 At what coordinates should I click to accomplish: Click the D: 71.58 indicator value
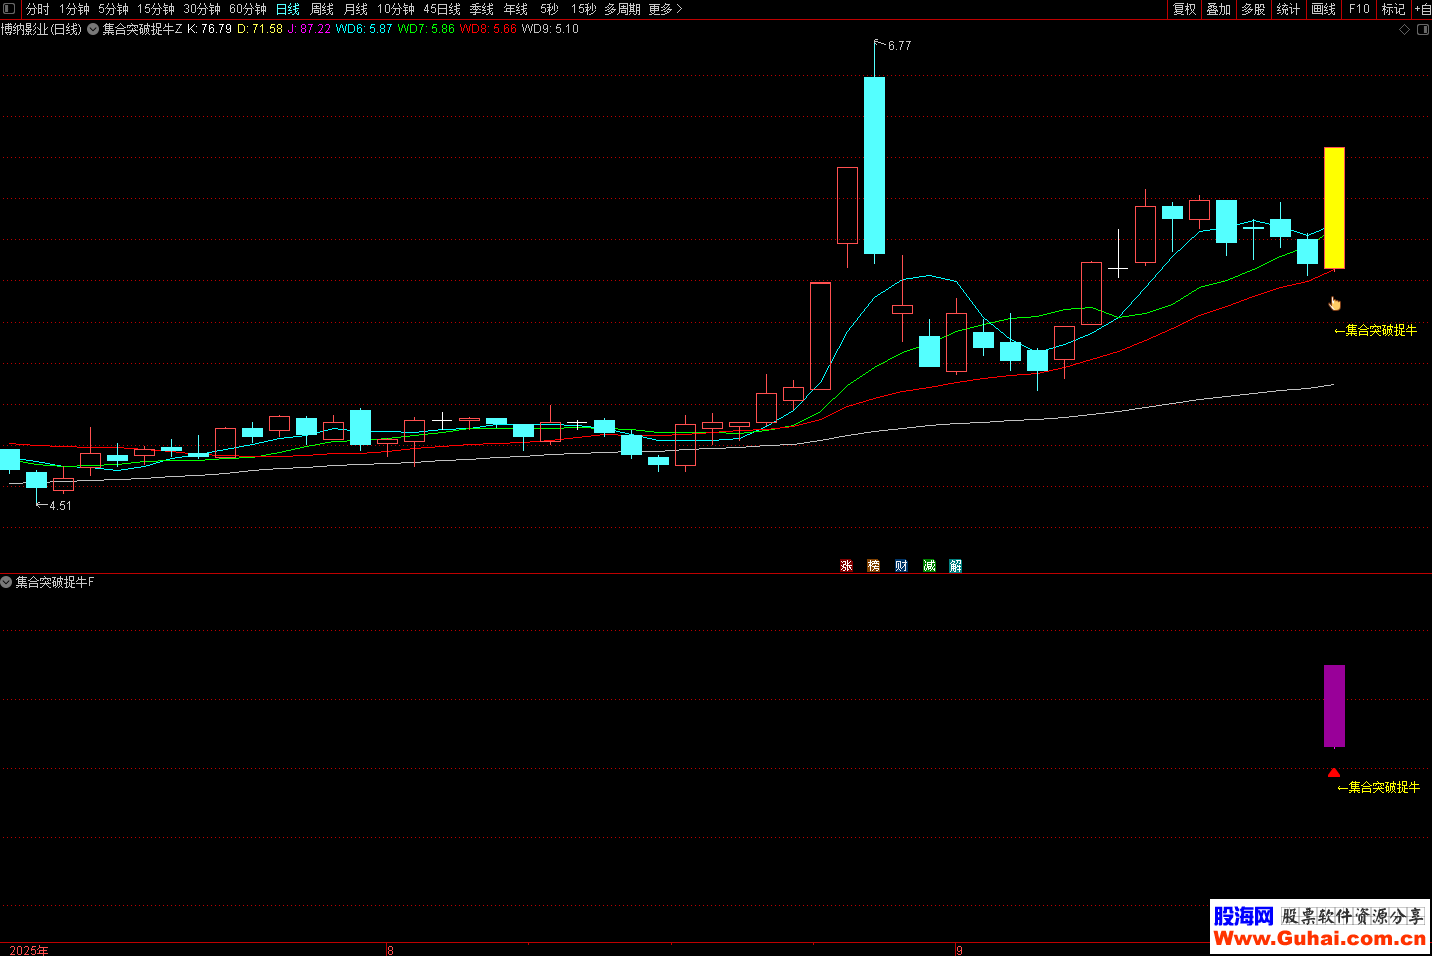(x=260, y=29)
